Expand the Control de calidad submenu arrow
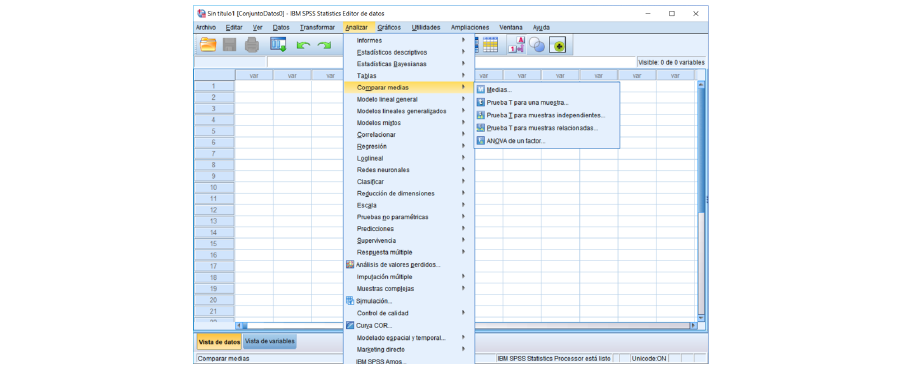900x371 pixels. (x=463, y=313)
